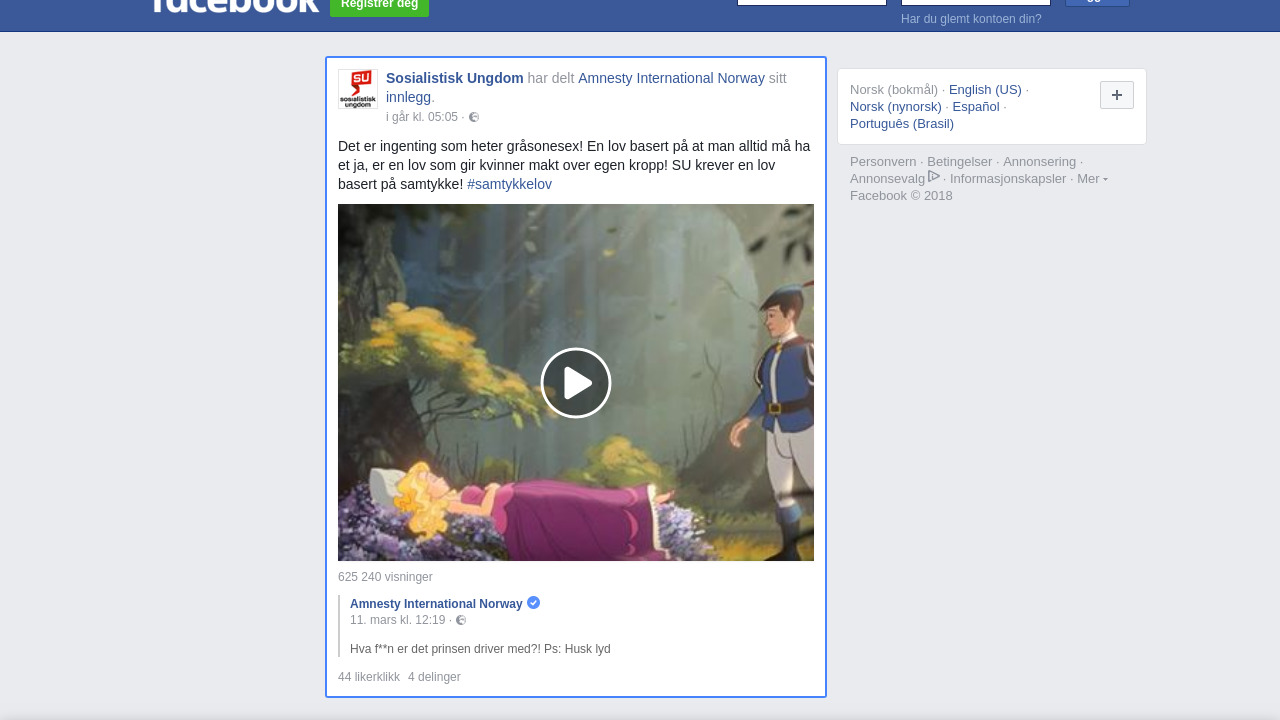The height and width of the screenshot is (720, 1280).
Task: Click the Sosialistisk Ungdom profile picture
Action: click(x=358, y=89)
